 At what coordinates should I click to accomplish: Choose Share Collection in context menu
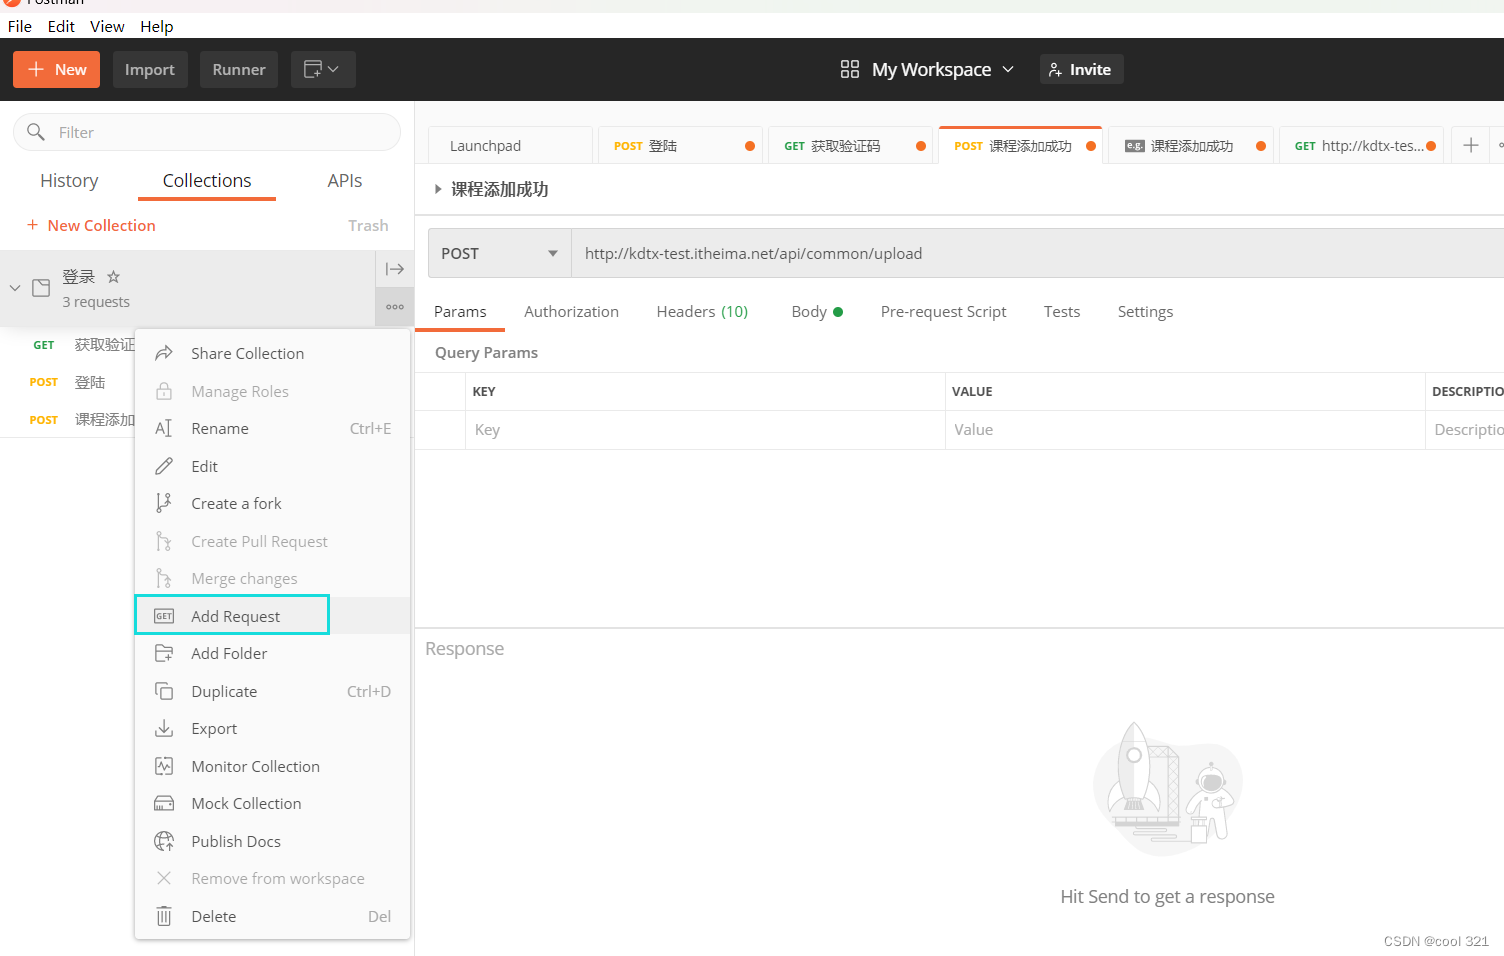(x=272, y=353)
